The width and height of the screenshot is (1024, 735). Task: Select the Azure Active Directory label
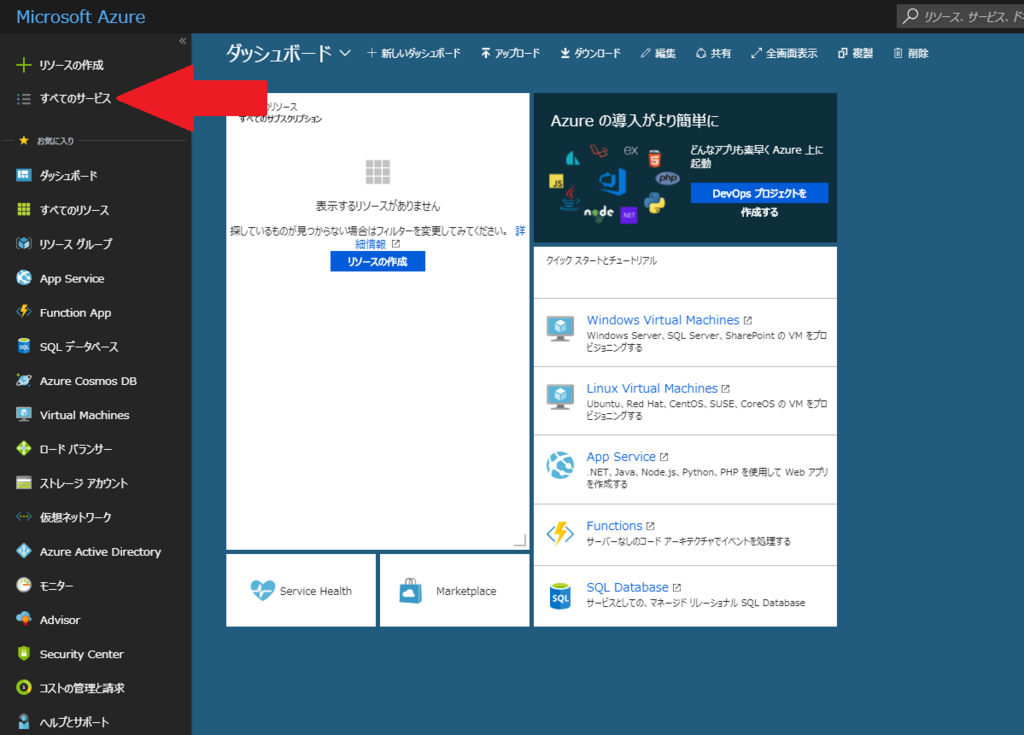click(x=100, y=551)
